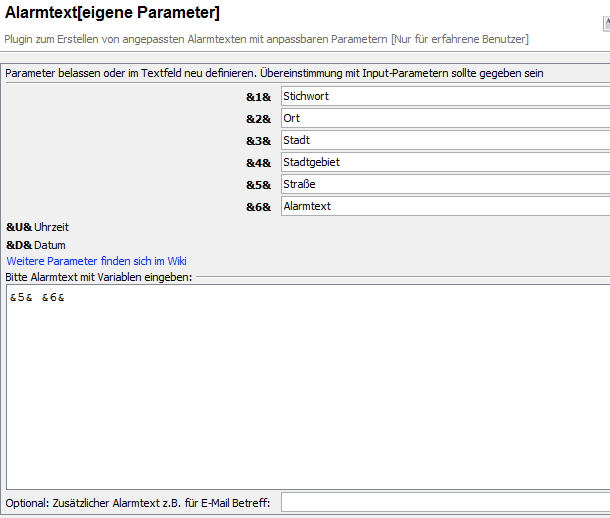Click the &5& parameter label

point(258,185)
